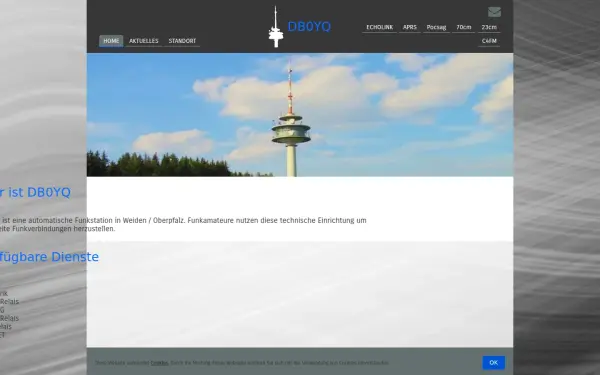Open the Pocsag menu item
This screenshot has height=375, width=600.
436,27
